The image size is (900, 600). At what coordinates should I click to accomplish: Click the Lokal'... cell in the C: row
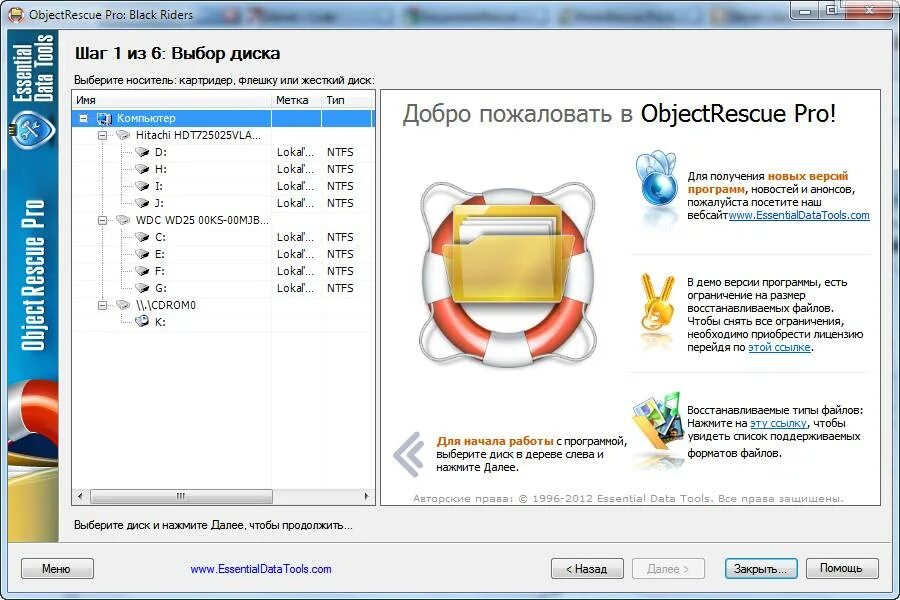click(295, 237)
